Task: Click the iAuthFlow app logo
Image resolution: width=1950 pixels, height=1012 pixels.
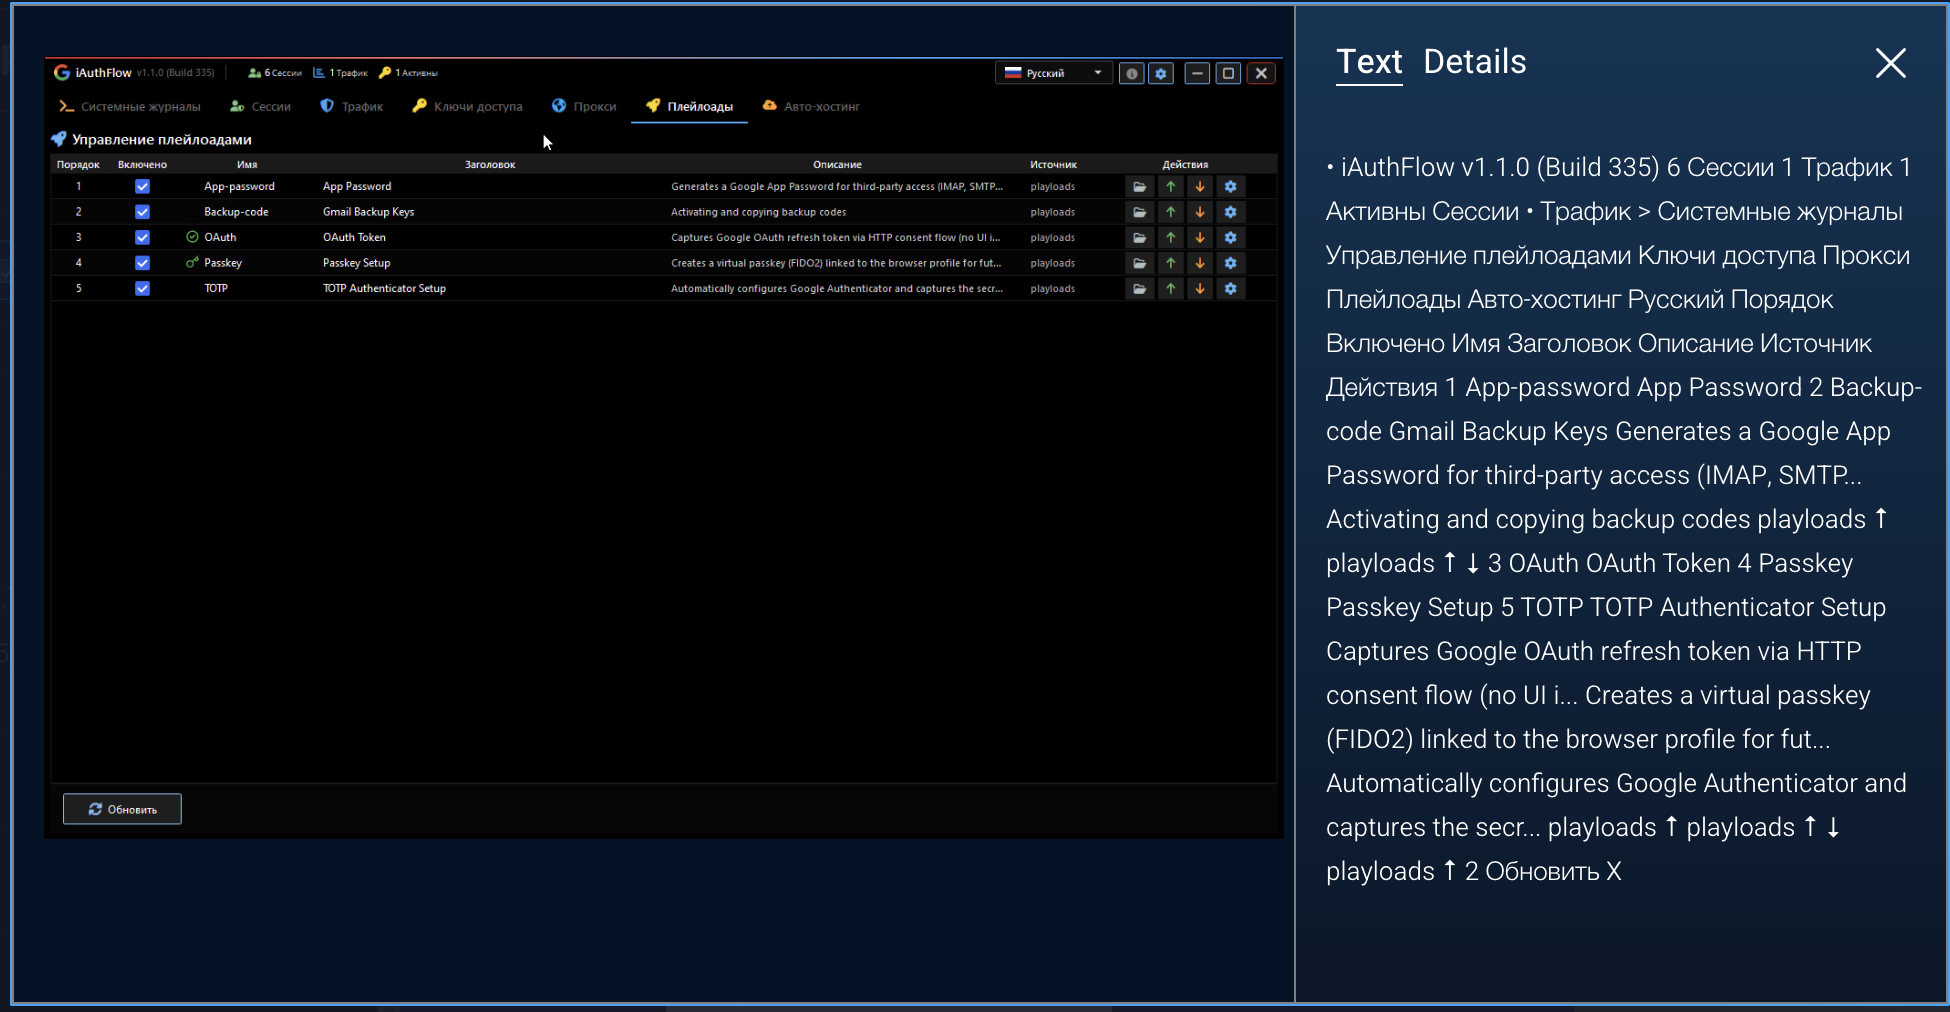Action: click(x=62, y=73)
